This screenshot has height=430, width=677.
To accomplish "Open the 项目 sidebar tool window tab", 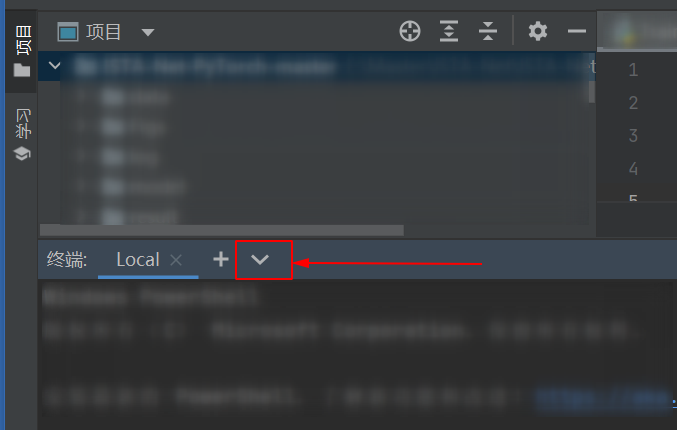I will (x=22, y=40).
